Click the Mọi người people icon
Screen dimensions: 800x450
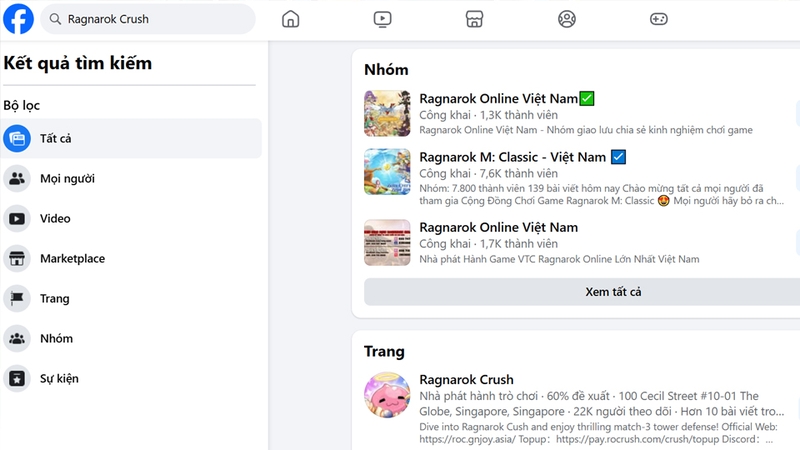[x=17, y=179]
